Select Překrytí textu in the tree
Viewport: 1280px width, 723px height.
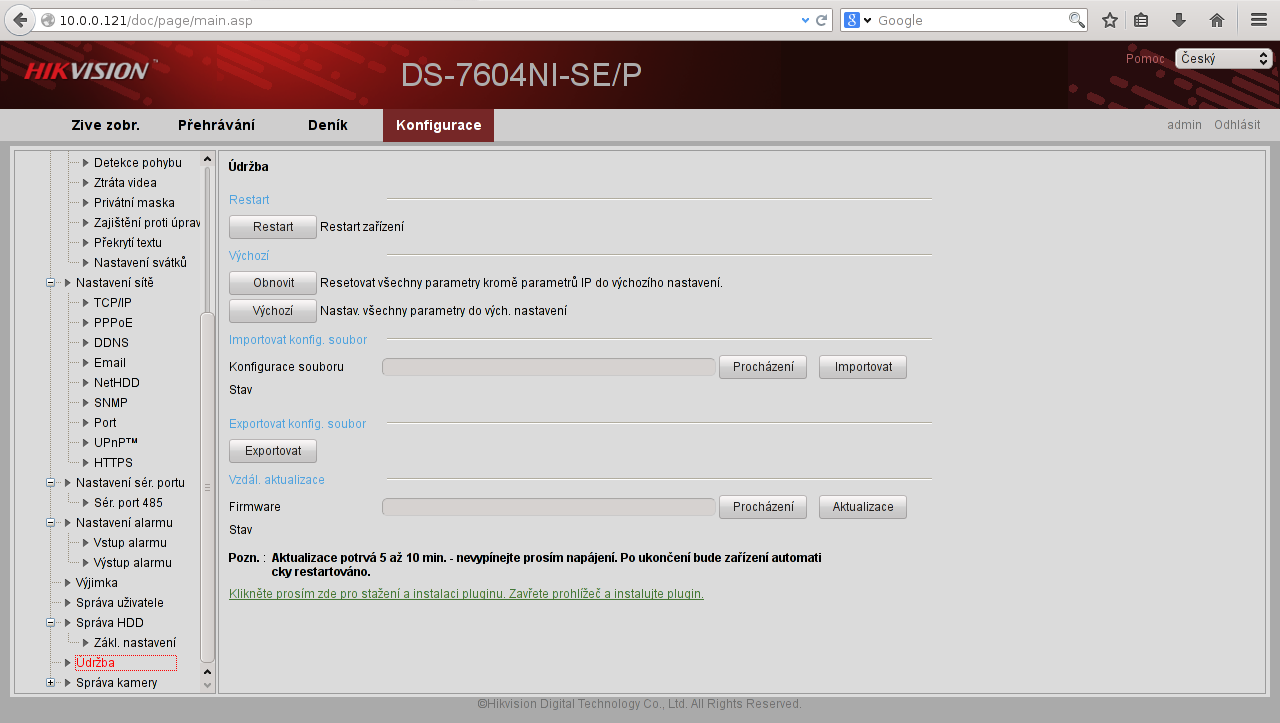pos(128,243)
